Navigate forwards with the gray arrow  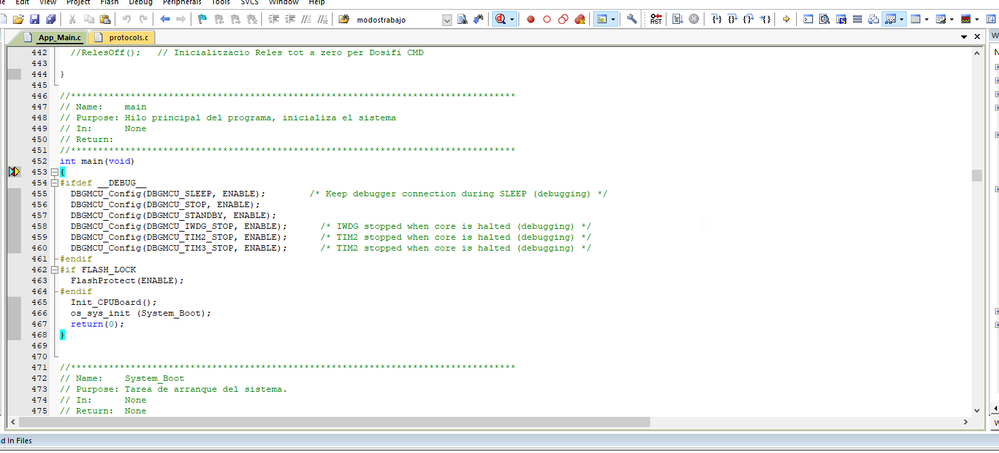pos(181,19)
